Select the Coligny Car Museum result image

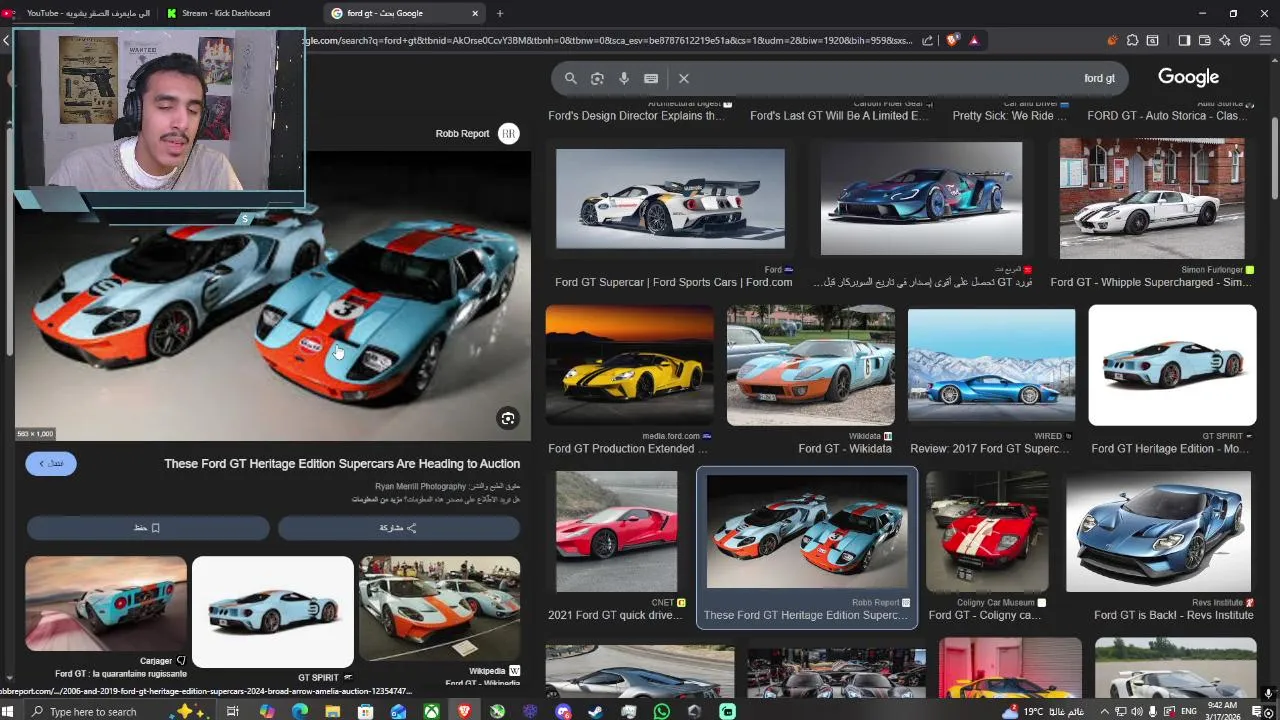[x=986, y=532]
